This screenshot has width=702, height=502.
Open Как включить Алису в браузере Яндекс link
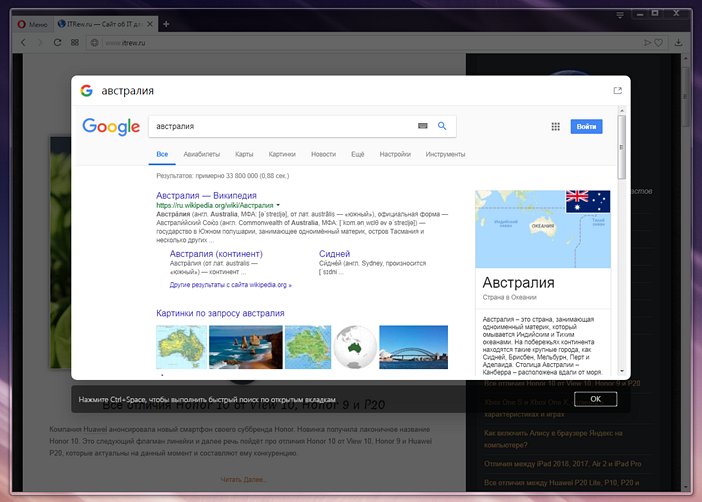[x=553, y=439]
